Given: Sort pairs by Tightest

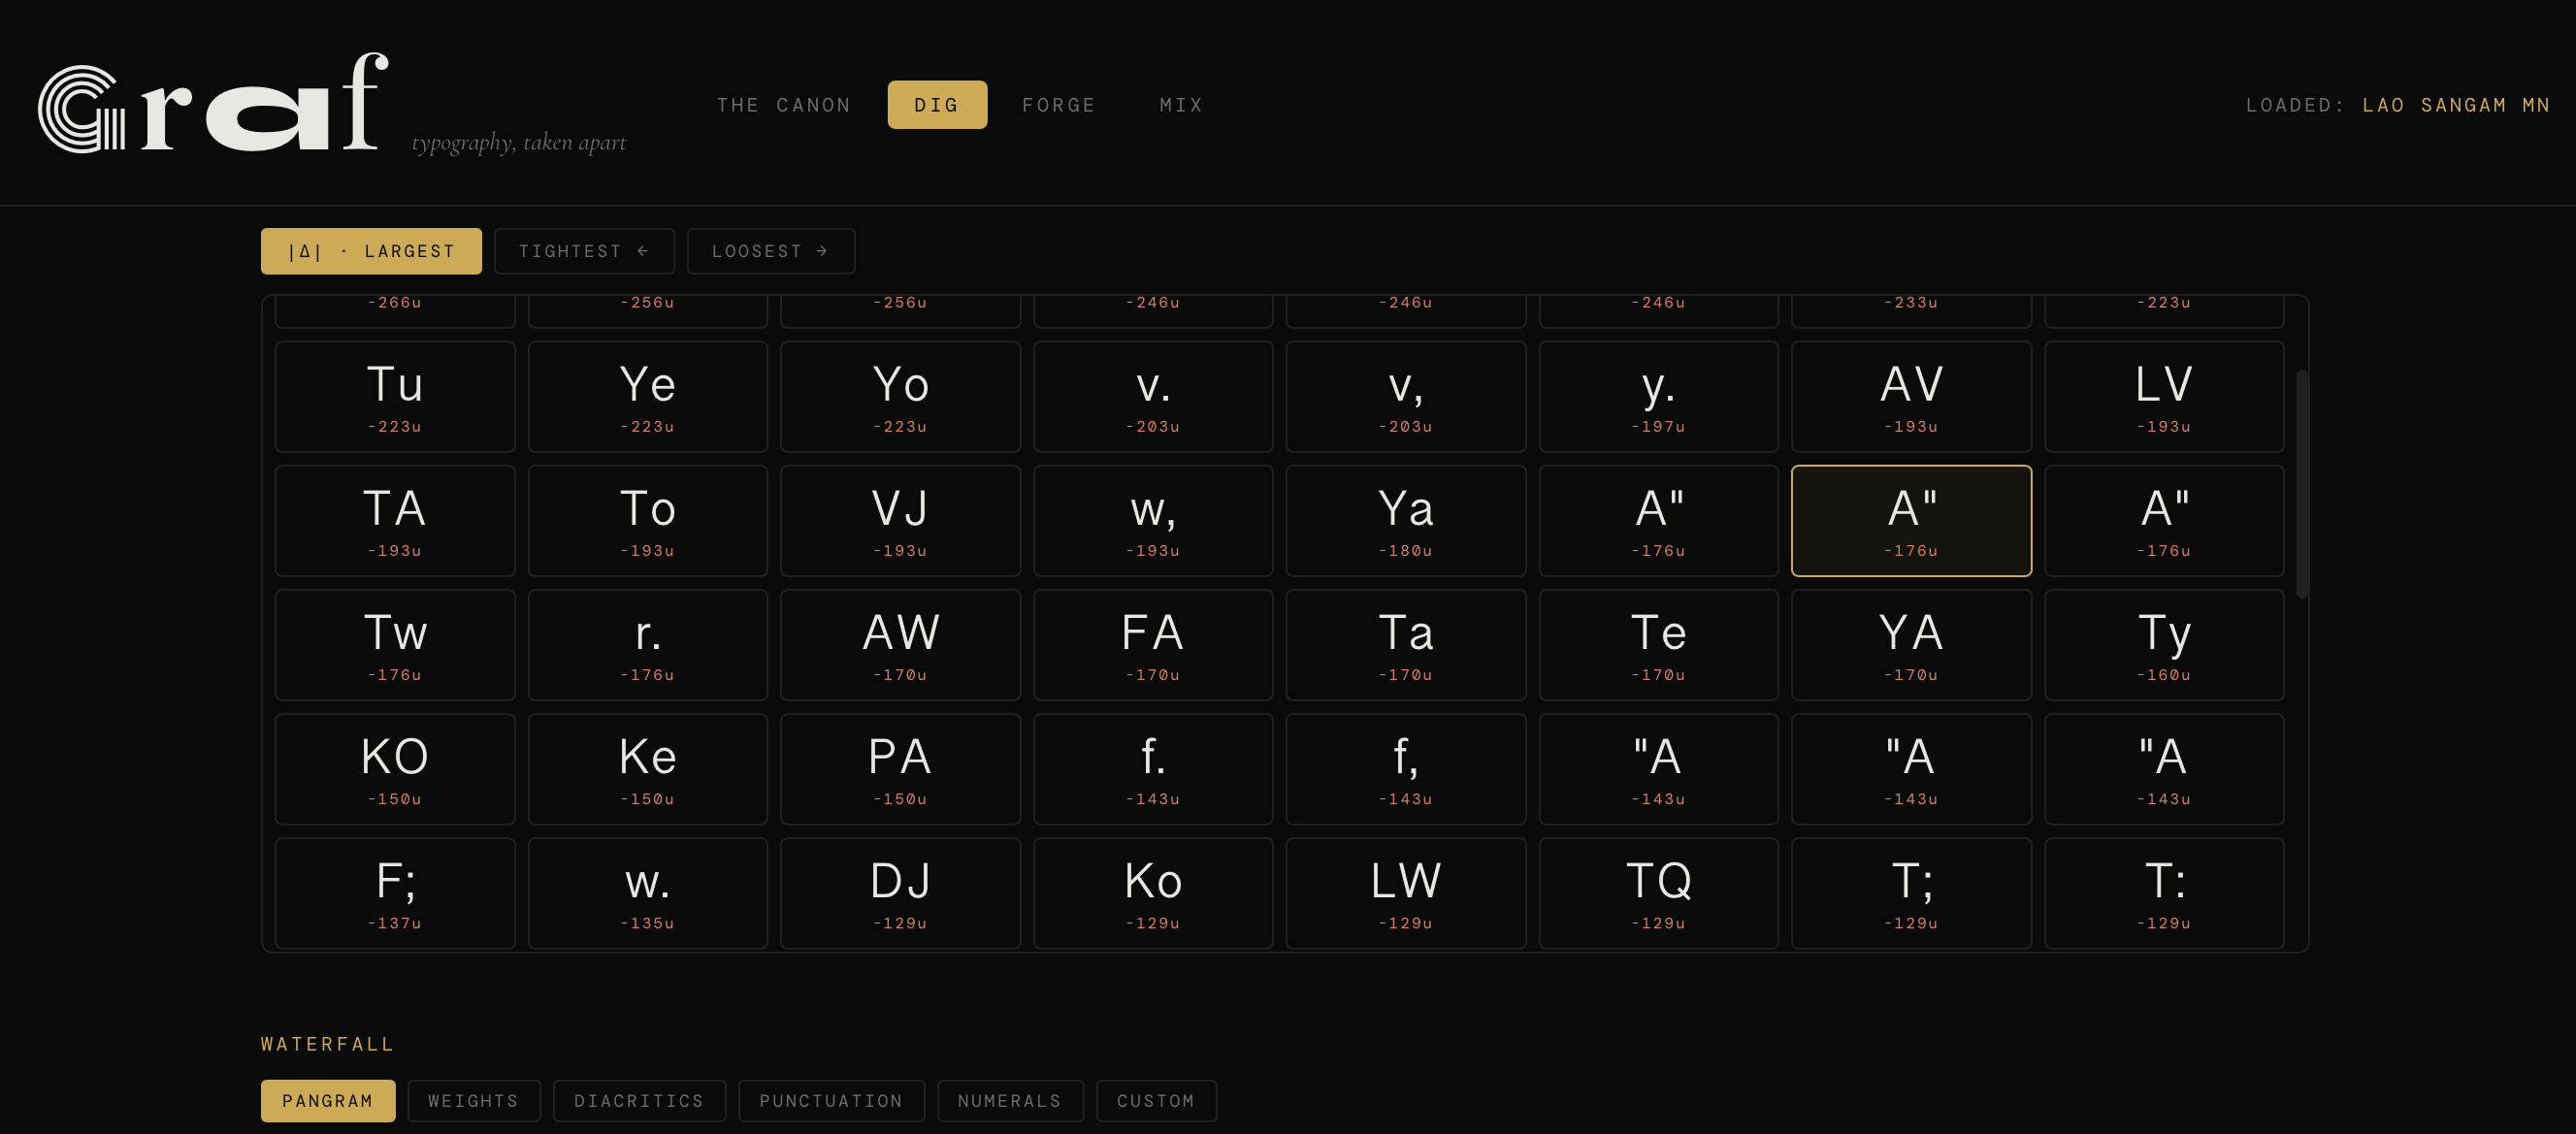Looking at the screenshot, I should [583, 251].
